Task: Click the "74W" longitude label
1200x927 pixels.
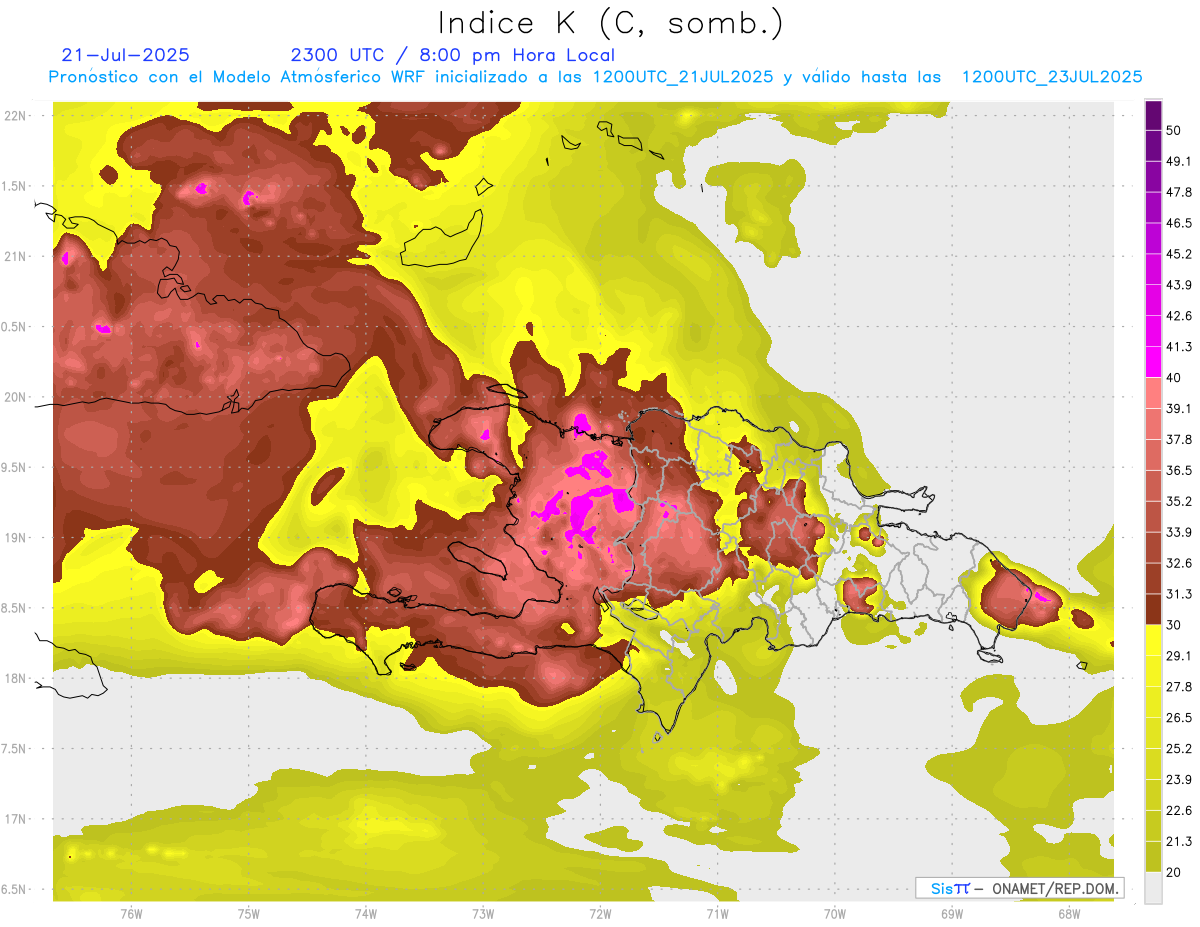Action: coord(366,913)
